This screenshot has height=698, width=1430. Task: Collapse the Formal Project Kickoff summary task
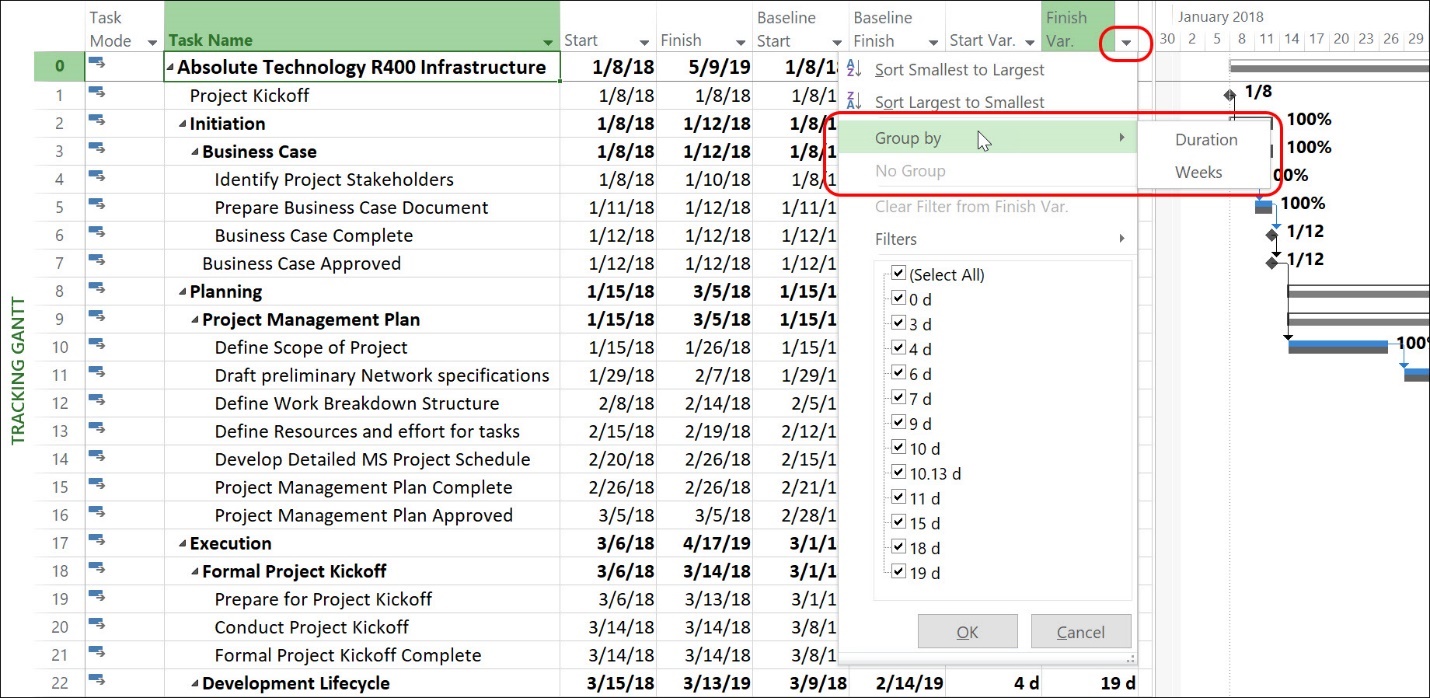(195, 572)
